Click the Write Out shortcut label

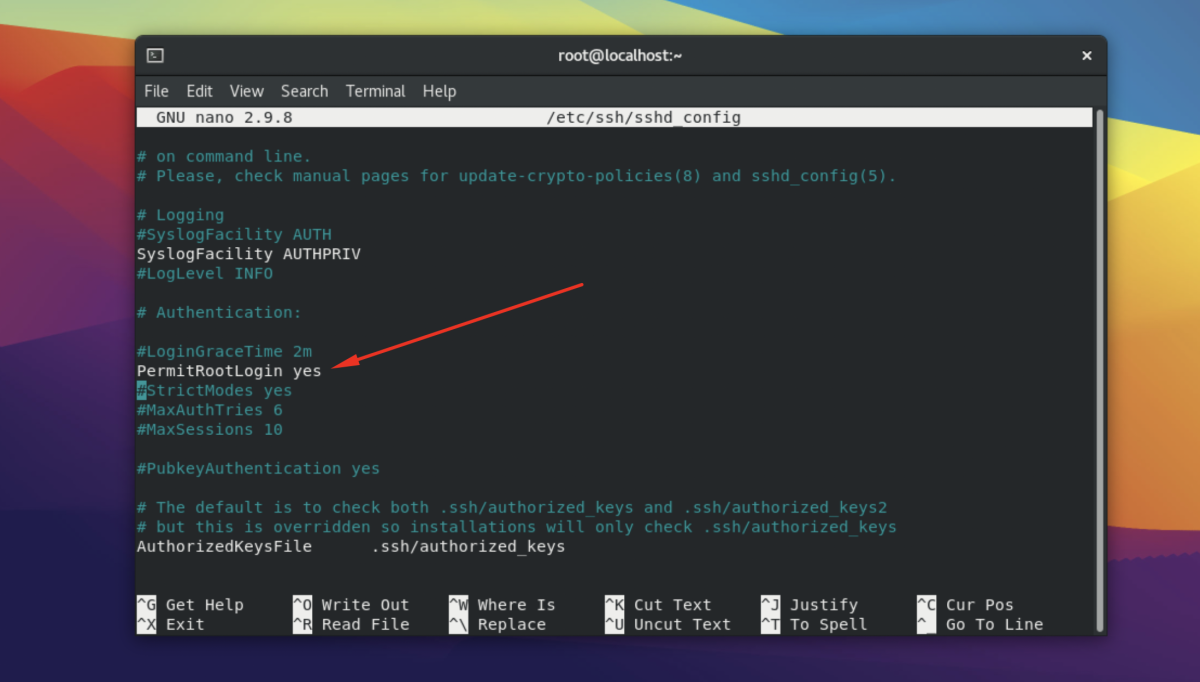coord(364,605)
